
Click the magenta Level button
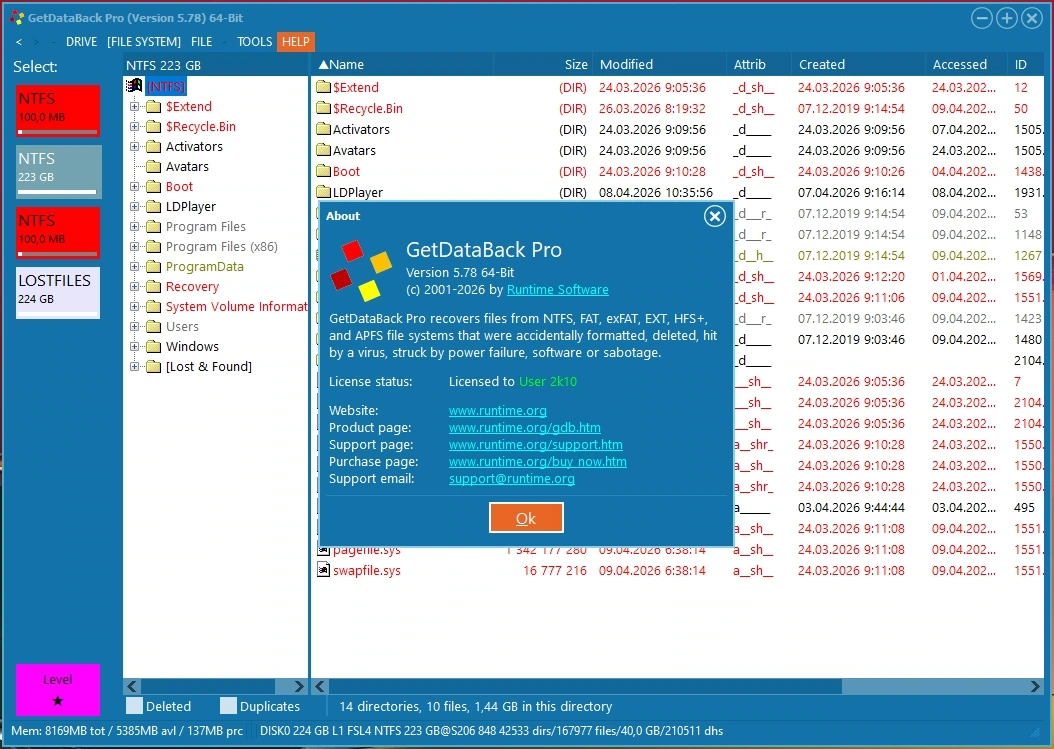[x=58, y=690]
